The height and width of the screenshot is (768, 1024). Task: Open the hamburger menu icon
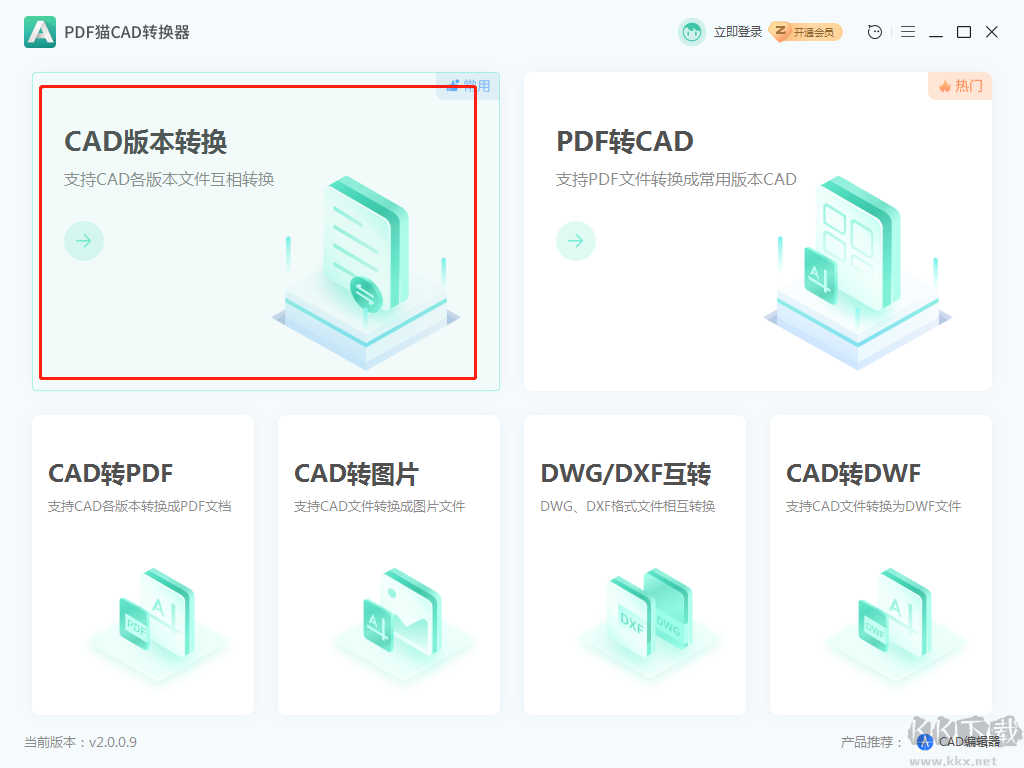[908, 32]
